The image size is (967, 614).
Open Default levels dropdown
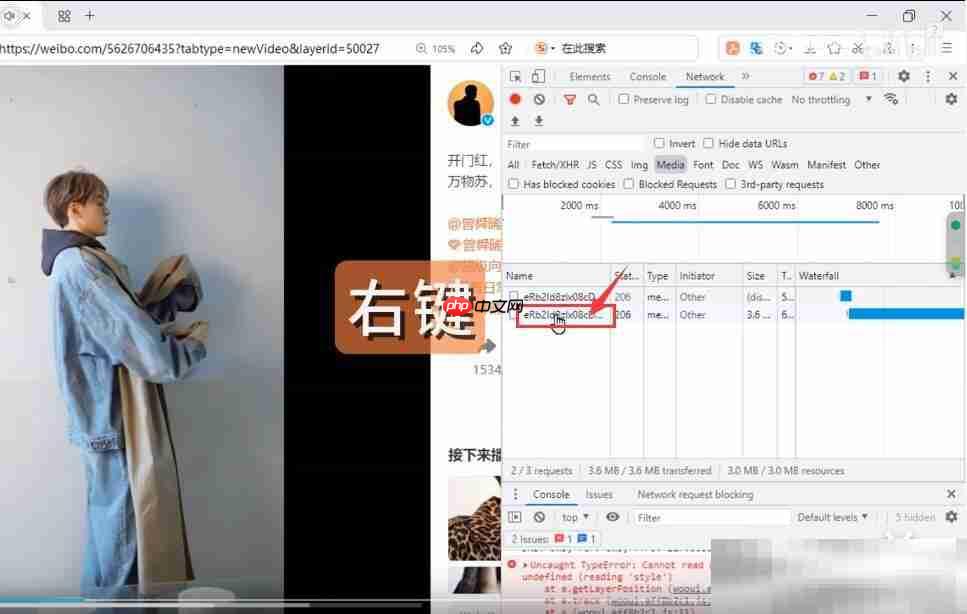click(833, 517)
